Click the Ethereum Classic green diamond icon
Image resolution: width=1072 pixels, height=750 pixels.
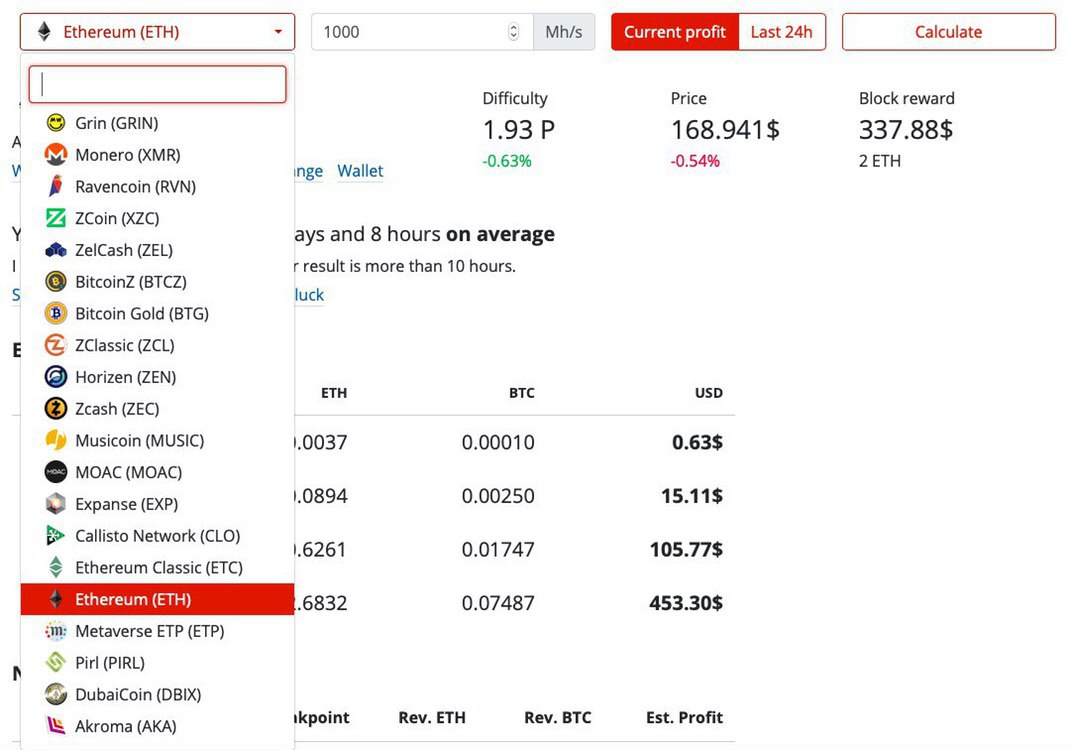tap(55, 567)
